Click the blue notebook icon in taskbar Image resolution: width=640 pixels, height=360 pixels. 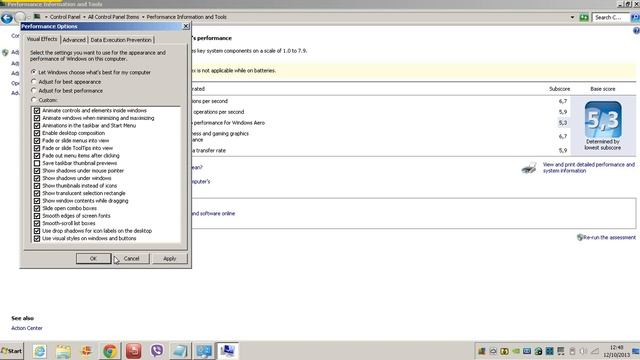[180, 351]
